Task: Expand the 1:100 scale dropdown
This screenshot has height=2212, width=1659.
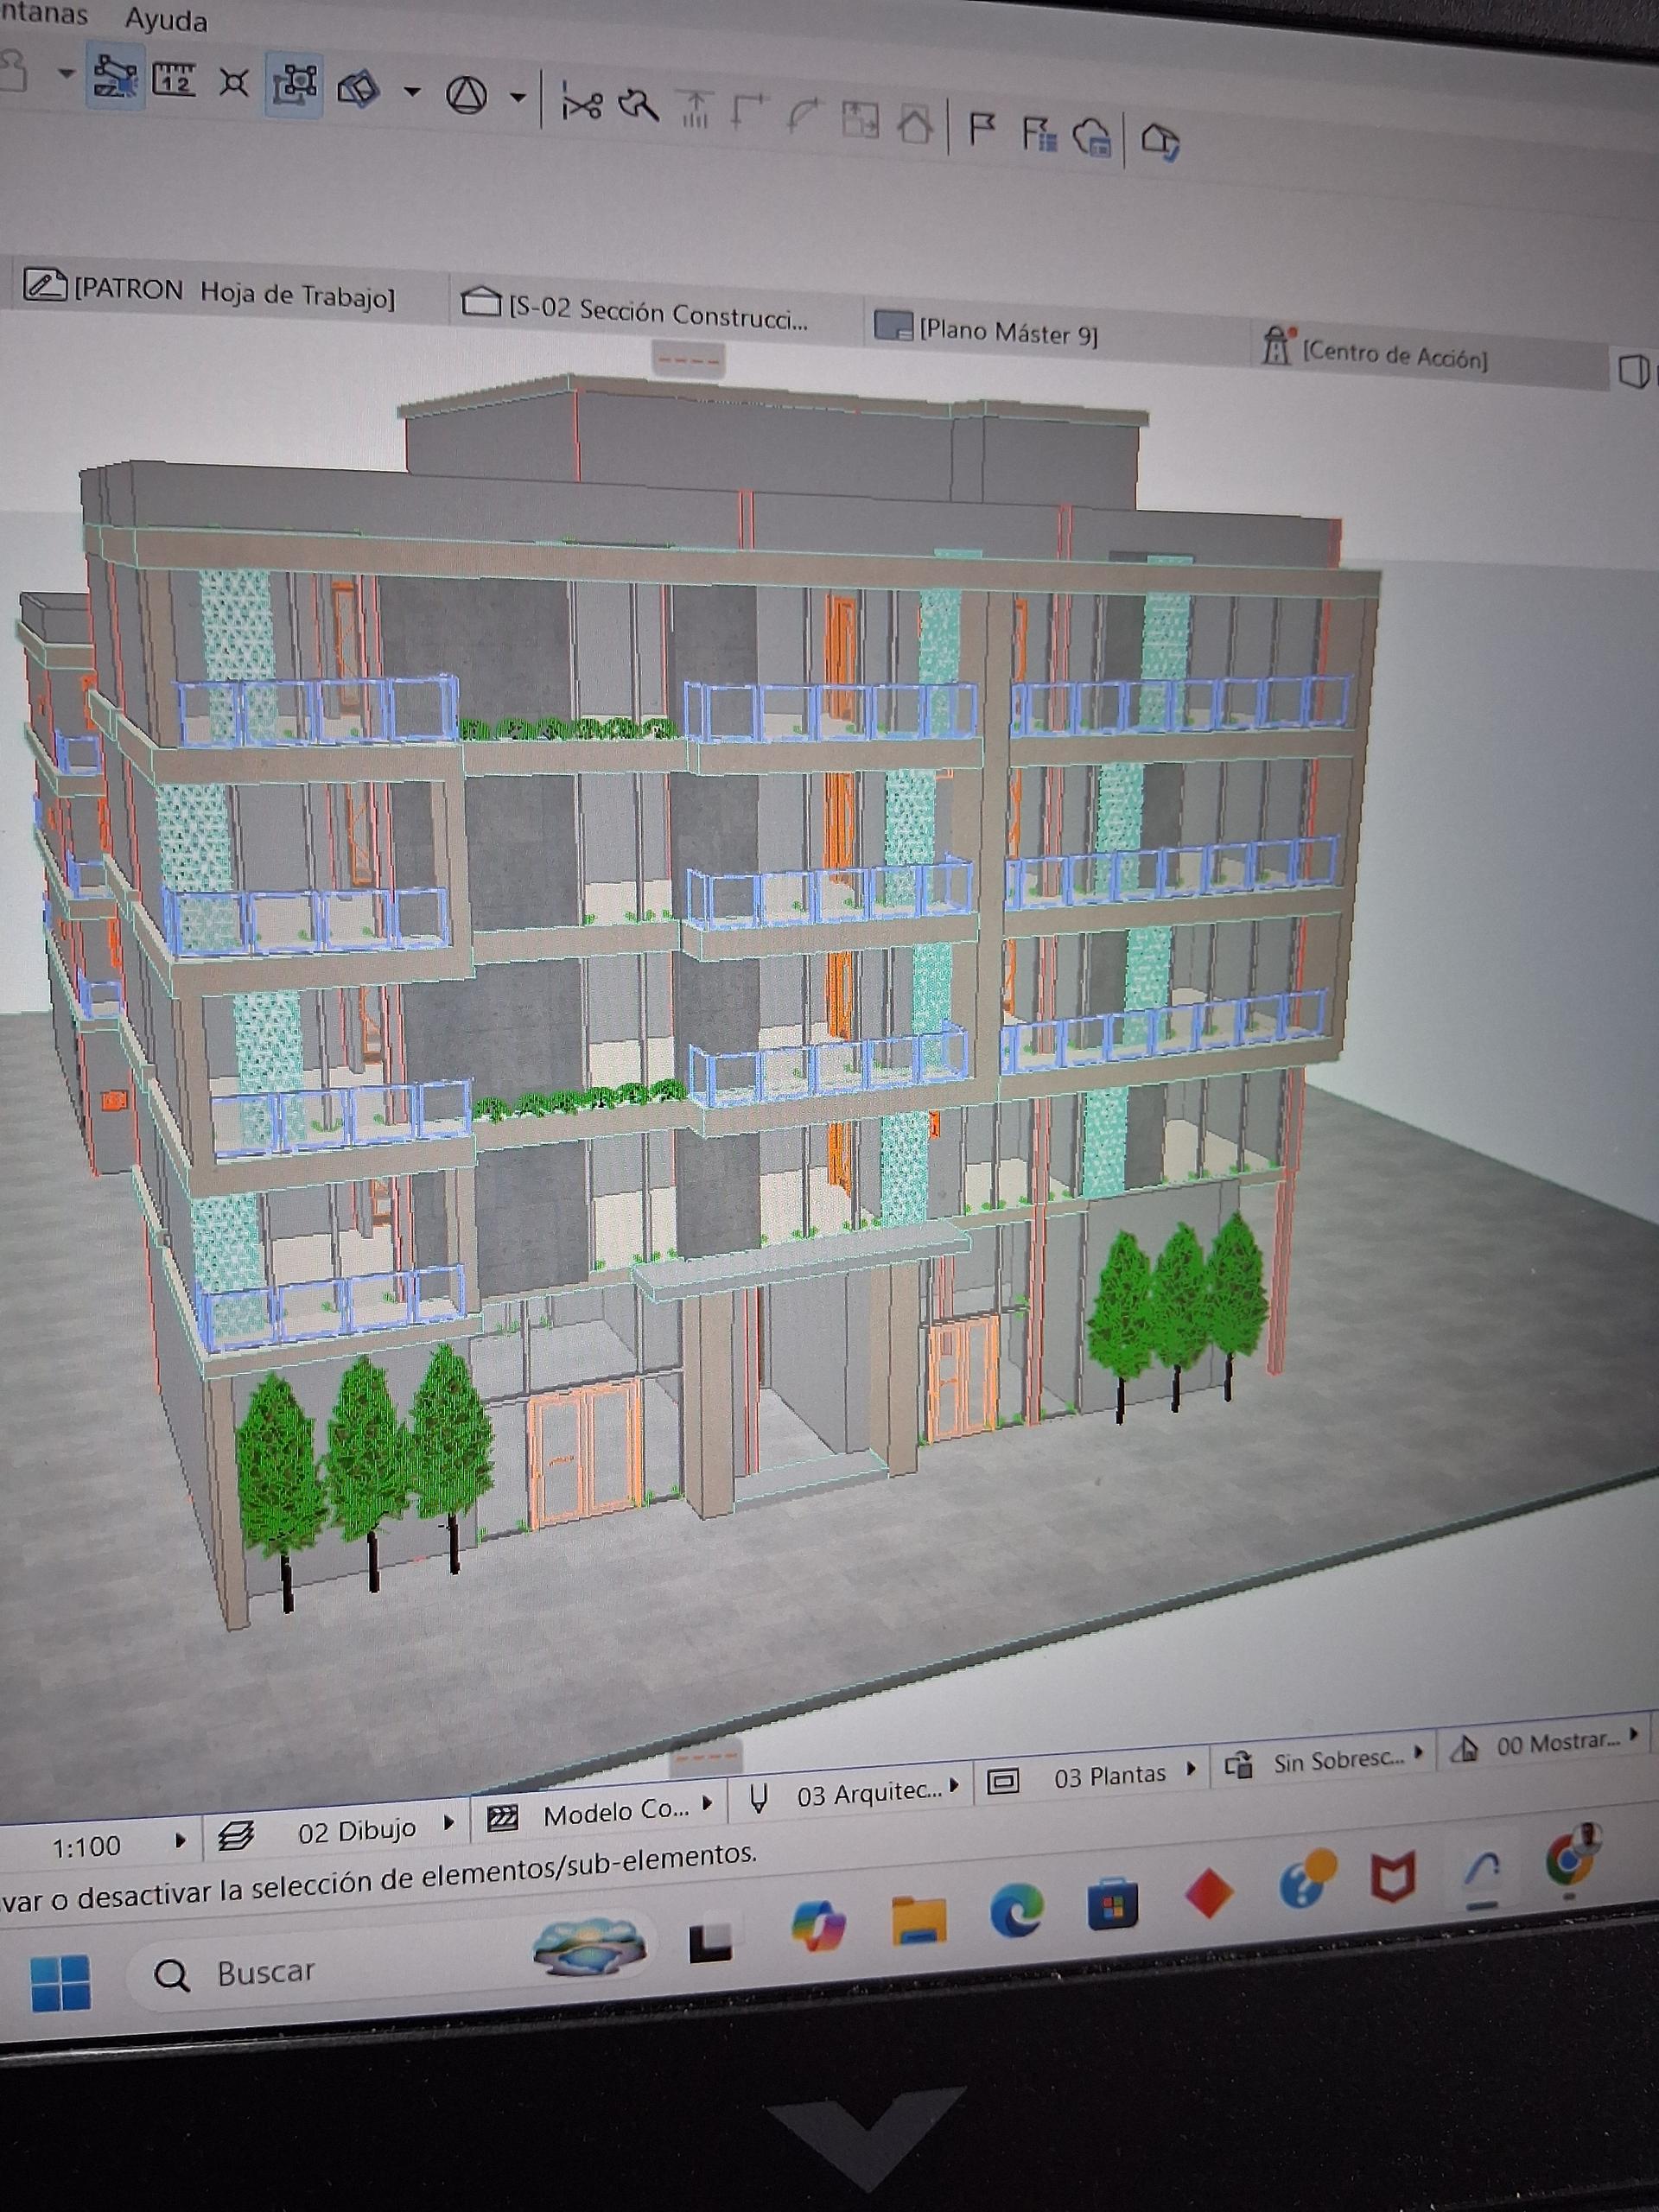Action: [180, 1840]
